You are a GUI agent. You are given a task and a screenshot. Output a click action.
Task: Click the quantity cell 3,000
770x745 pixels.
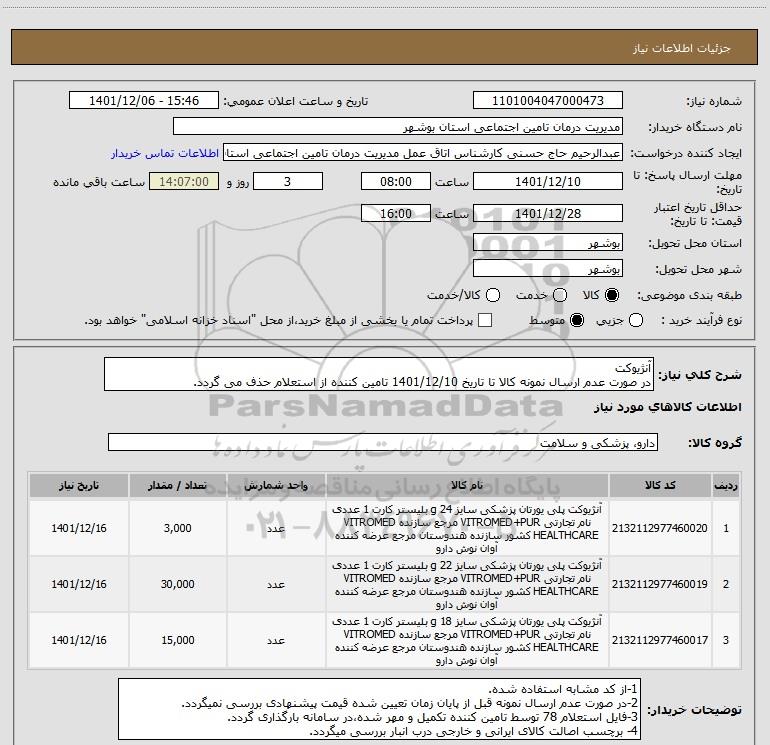[177, 528]
